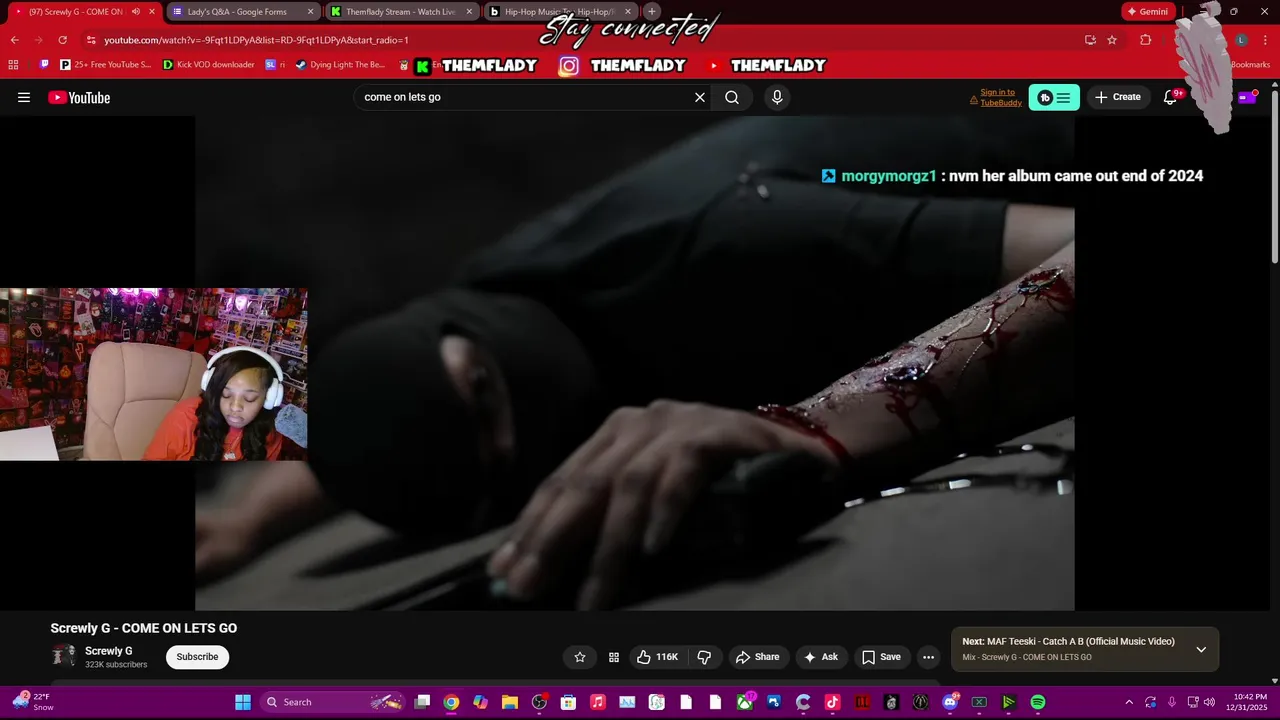The image size is (1280, 720).
Task: Open Xbox app from taskbar
Action: 745,702
